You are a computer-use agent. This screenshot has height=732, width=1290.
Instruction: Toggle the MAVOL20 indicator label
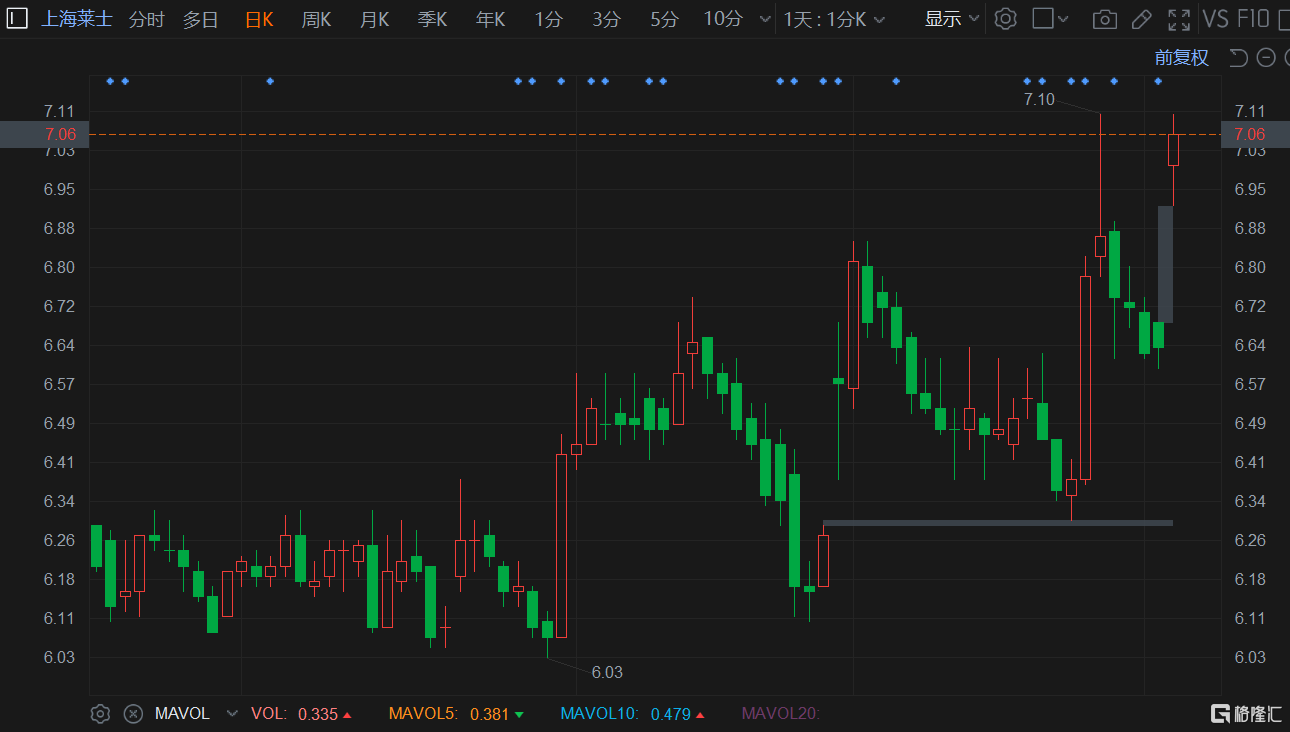pos(781,713)
